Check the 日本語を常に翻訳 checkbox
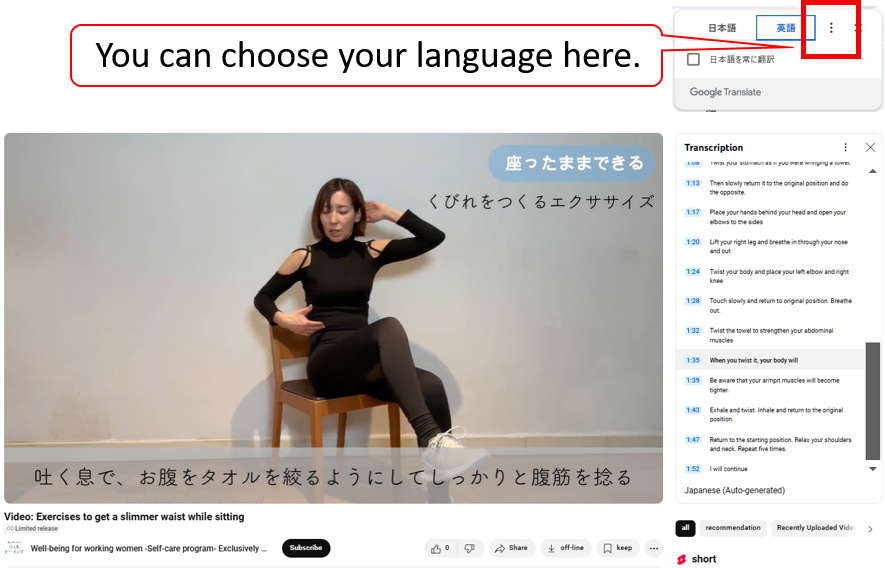The width and height of the screenshot is (885, 568). 694,59
